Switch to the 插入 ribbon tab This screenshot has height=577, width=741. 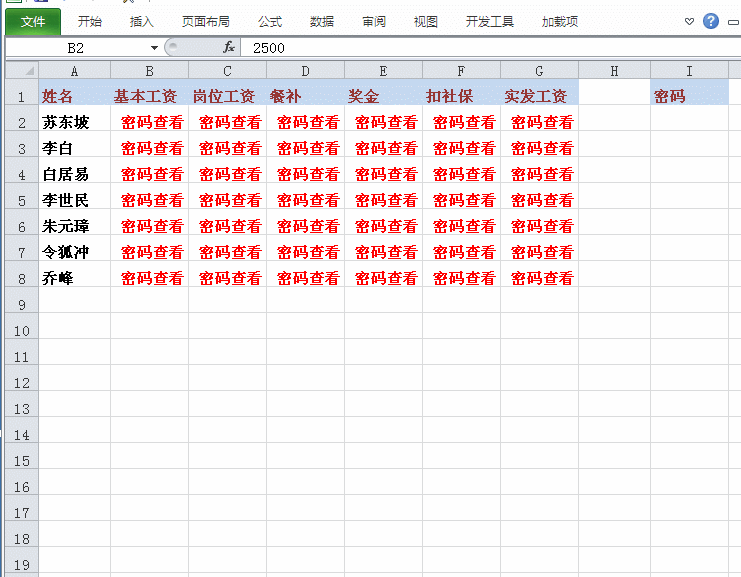click(142, 22)
